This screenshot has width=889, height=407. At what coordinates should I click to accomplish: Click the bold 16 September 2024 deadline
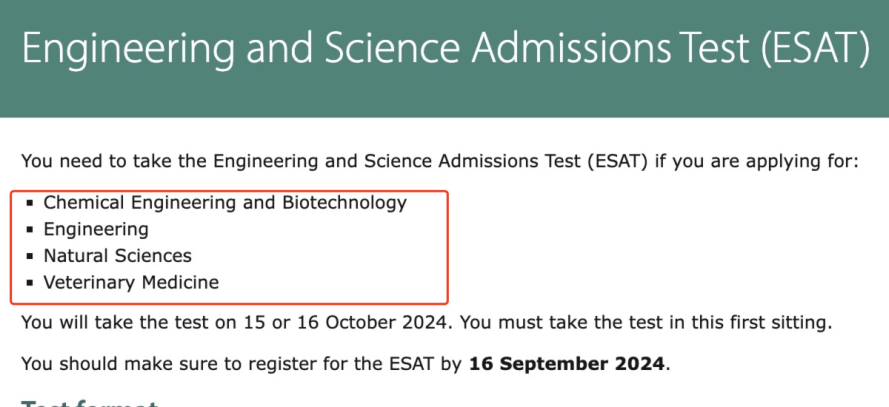click(566, 363)
